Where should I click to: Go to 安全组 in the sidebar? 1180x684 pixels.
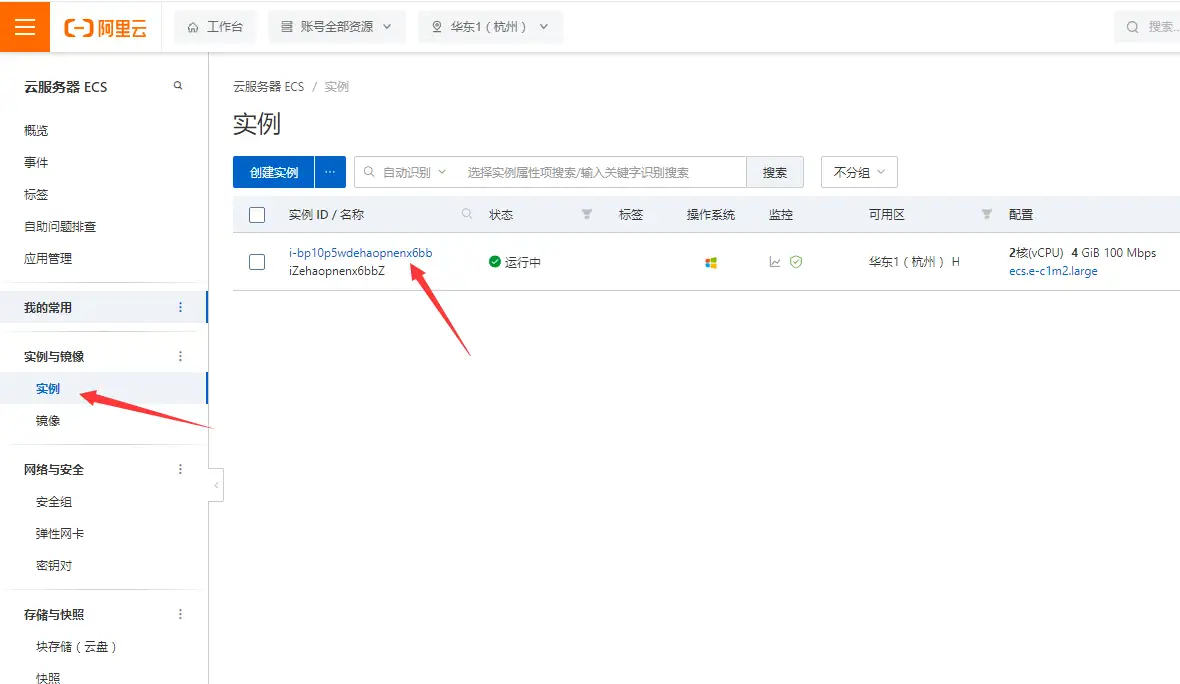54,502
